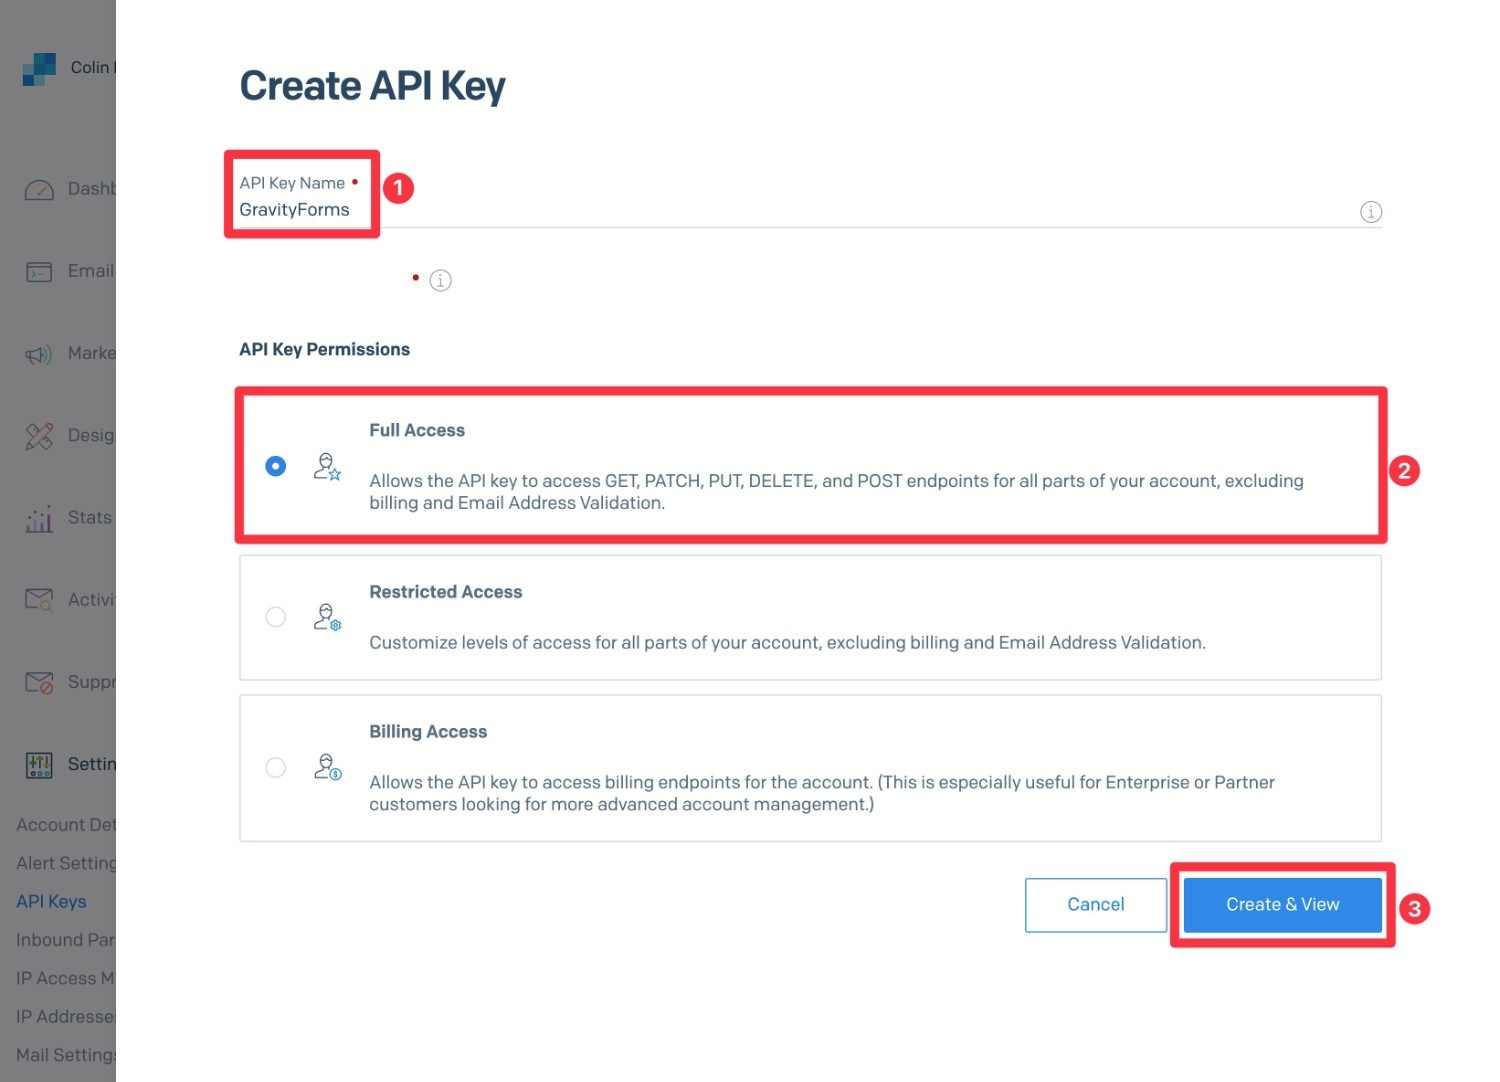
Task: Click the Email API menu label
Action: pos(92,271)
